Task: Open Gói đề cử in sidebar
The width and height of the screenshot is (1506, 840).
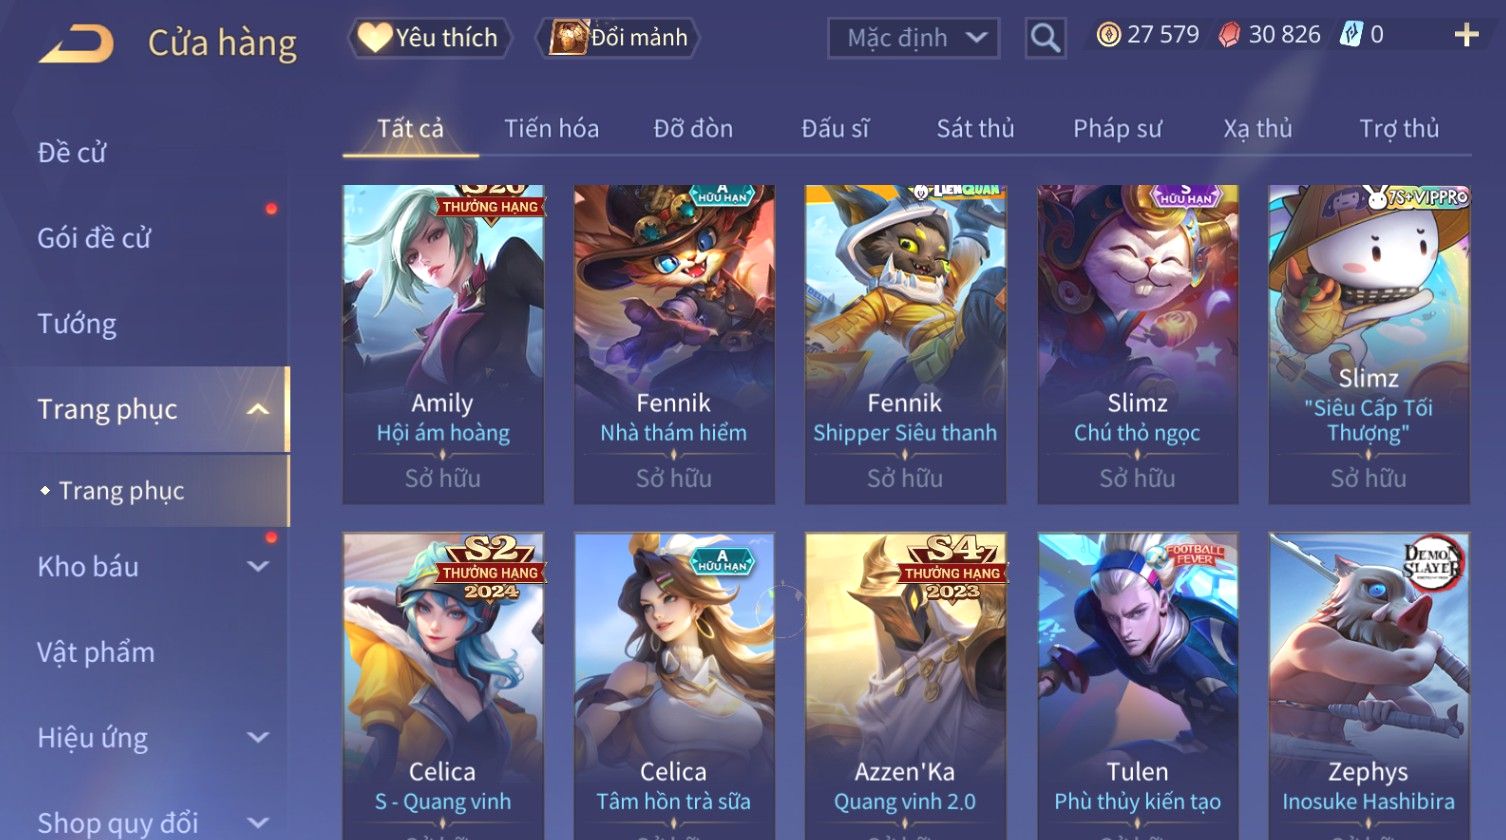Action: coord(94,238)
